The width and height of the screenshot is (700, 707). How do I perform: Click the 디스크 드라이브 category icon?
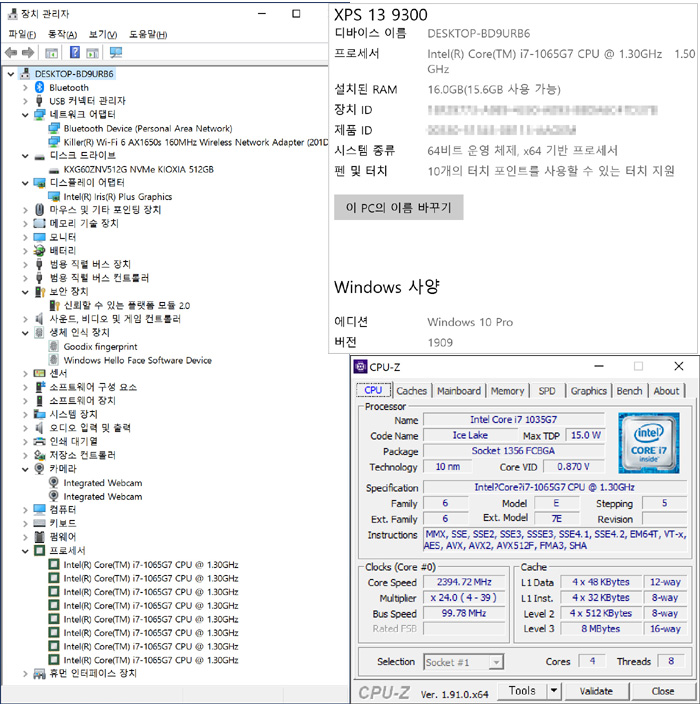40,156
